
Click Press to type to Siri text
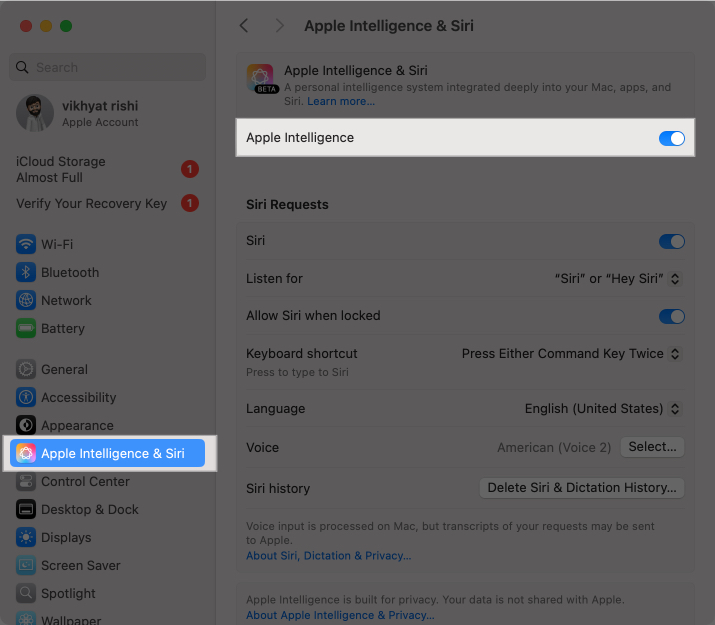(297, 372)
